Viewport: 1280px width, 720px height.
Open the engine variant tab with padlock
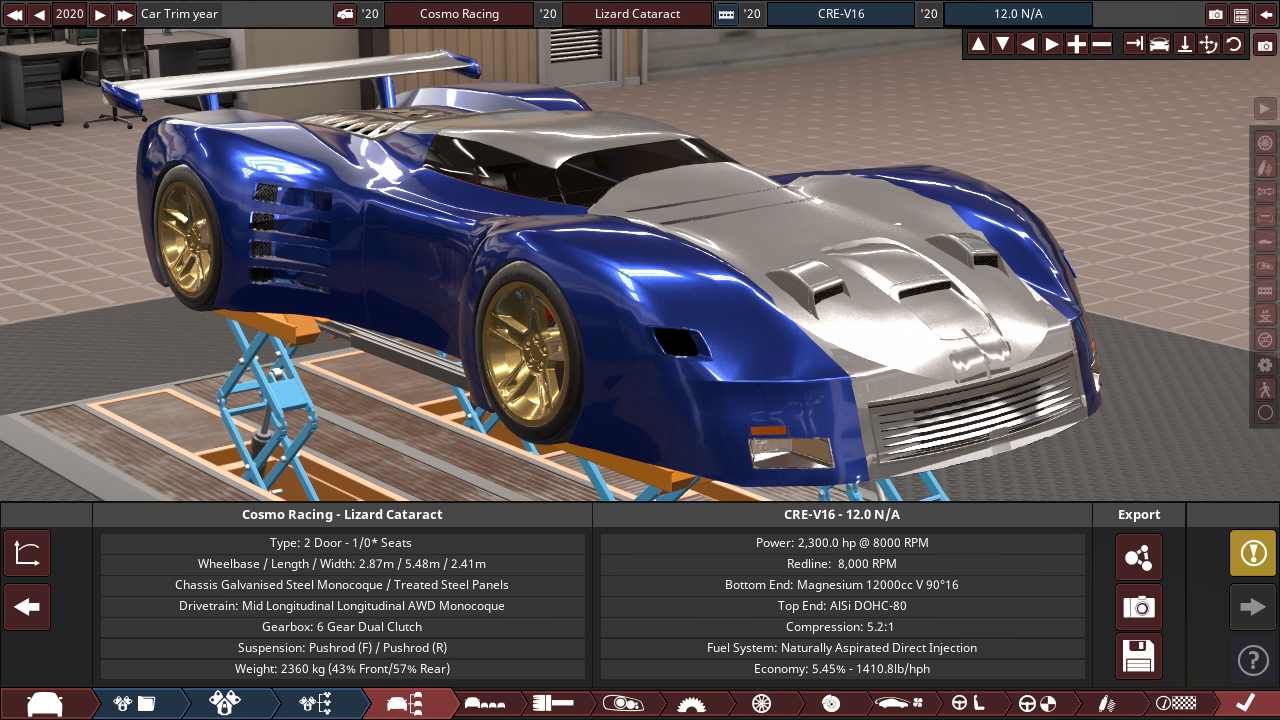click(224, 704)
